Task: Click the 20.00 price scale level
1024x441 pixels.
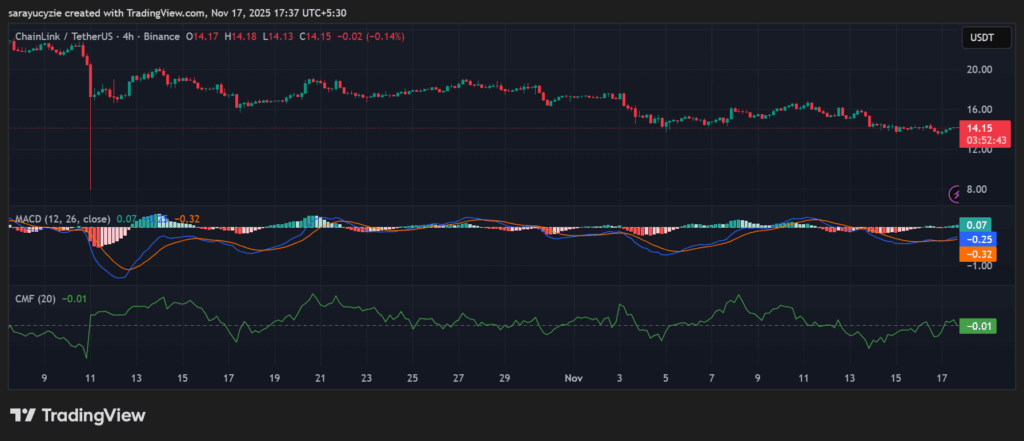Action: 979,70
